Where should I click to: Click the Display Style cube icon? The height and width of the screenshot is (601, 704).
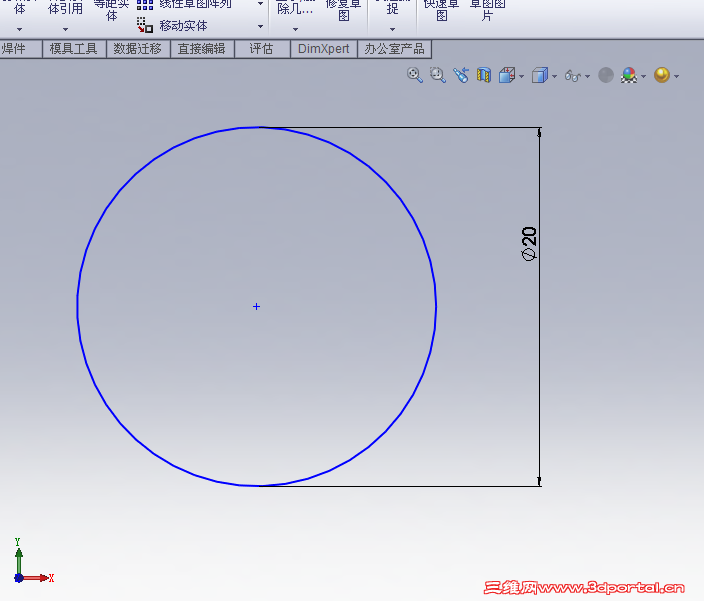coord(540,75)
